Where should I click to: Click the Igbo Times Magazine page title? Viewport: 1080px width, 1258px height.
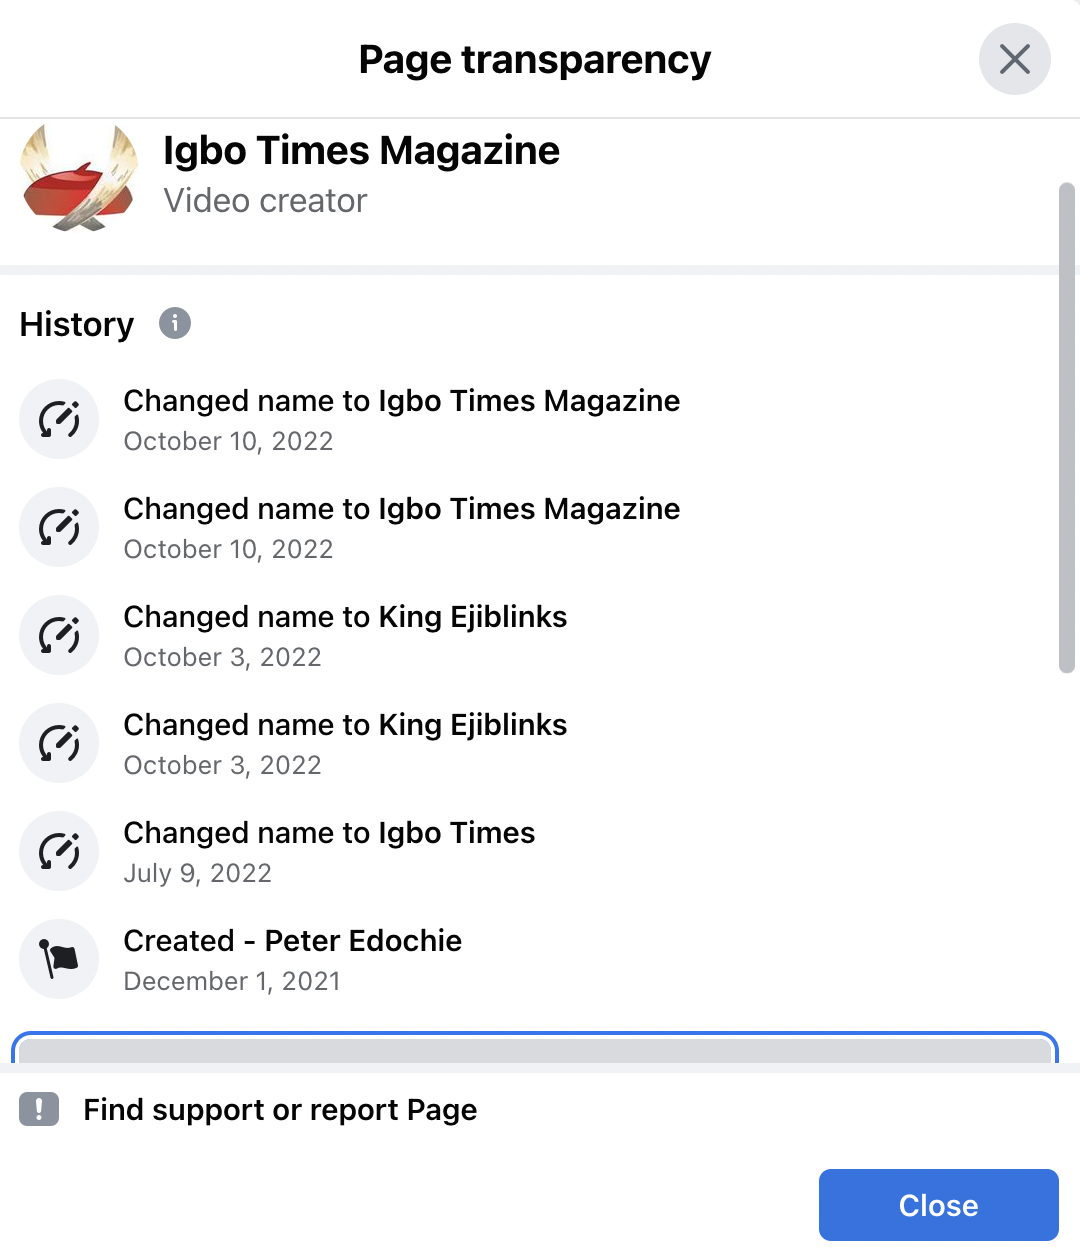click(361, 151)
